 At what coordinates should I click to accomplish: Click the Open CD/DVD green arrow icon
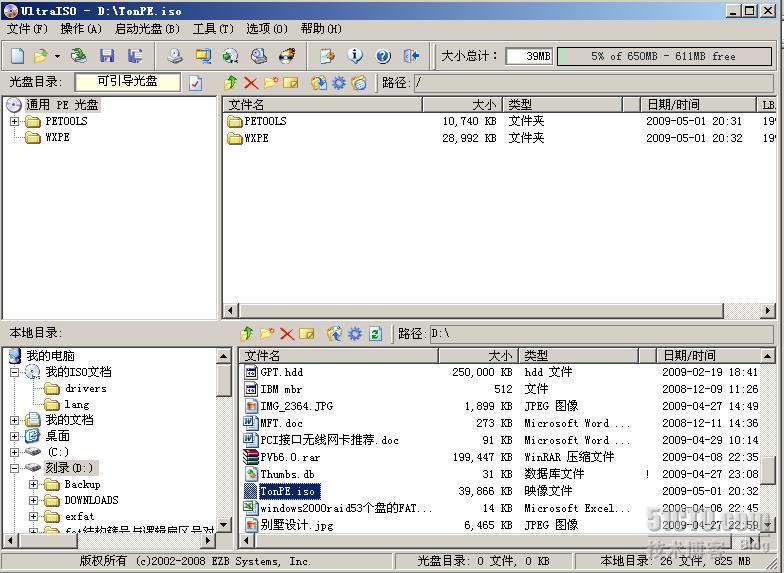[x=78, y=56]
